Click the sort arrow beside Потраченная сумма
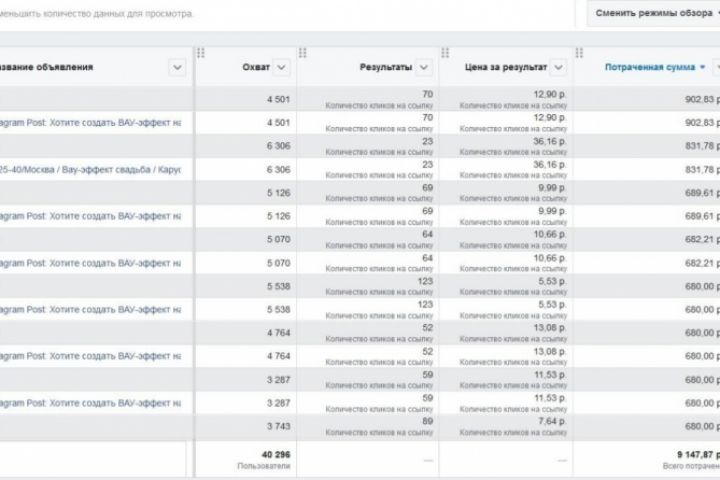720x480 pixels. point(702,67)
